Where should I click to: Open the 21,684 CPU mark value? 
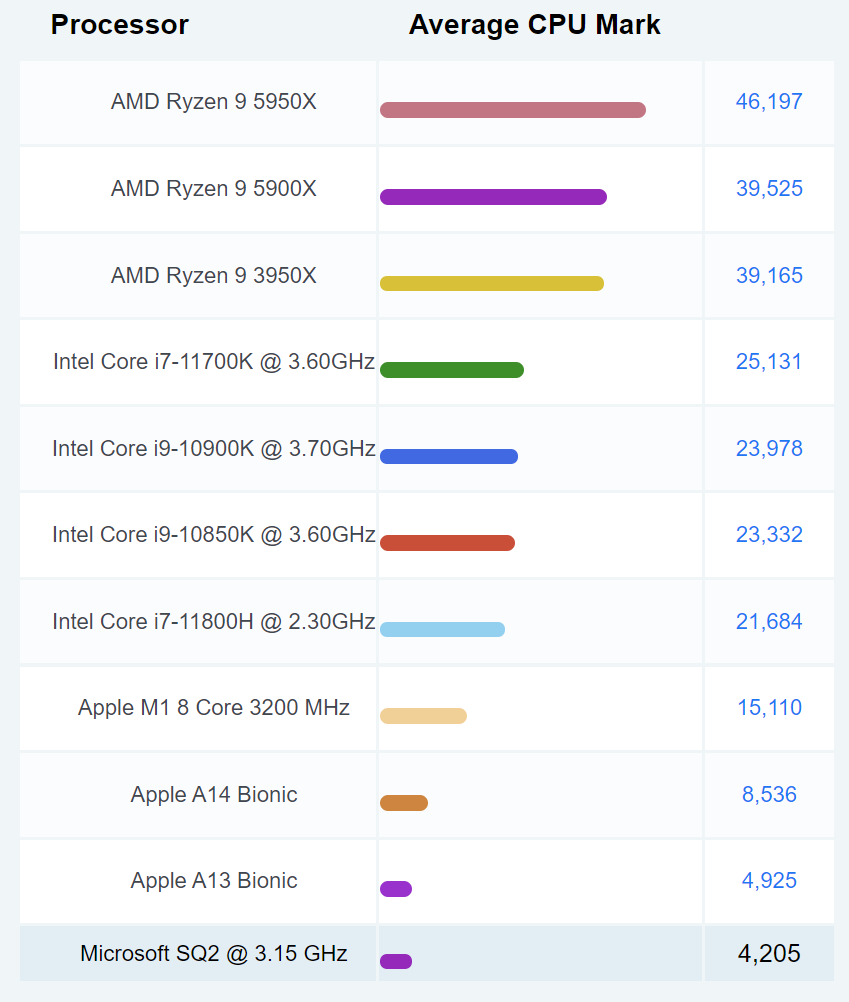tap(769, 621)
